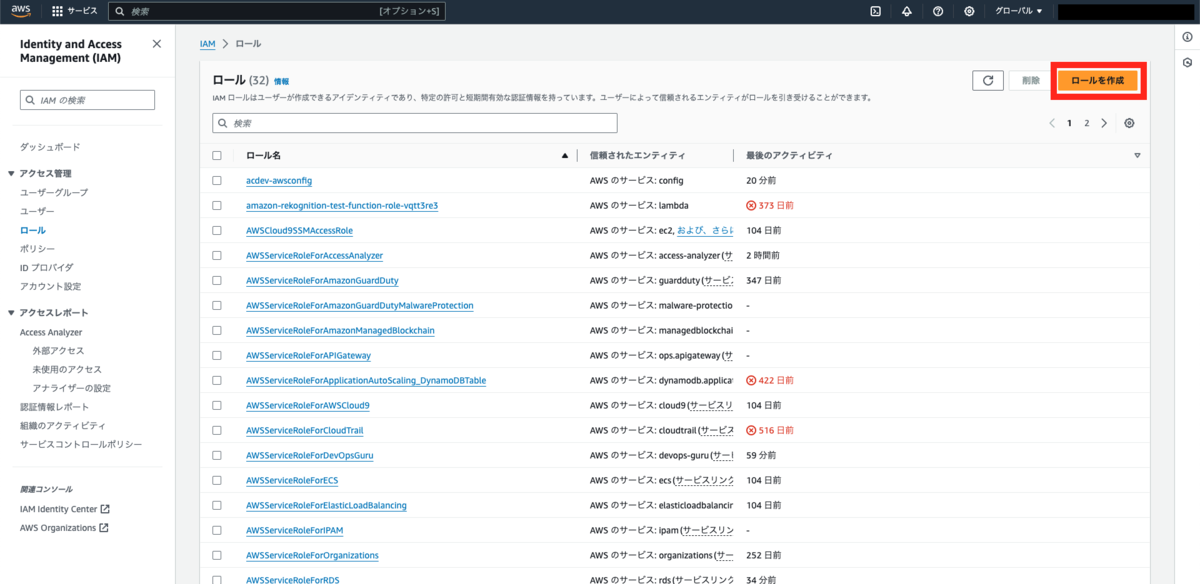Open ダッシュボード in sidebar
Screen dimensions: 1200x584
(50, 147)
